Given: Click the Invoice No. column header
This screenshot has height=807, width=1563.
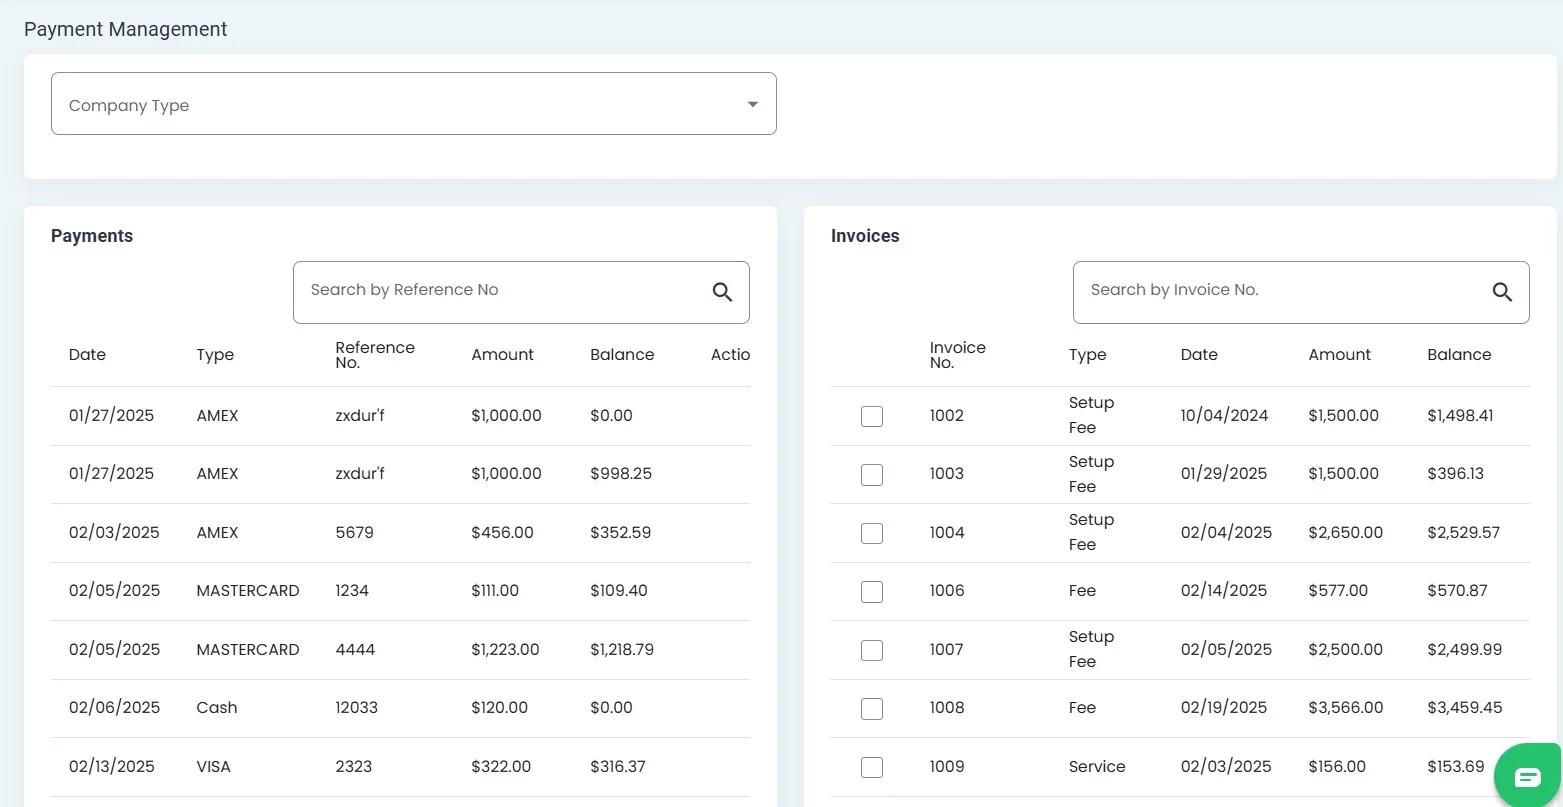Looking at the screenshot, I should coord(957,355).
